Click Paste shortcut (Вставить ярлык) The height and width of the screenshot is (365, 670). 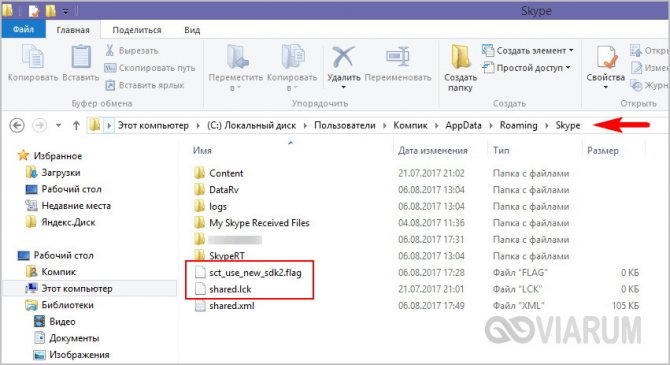[x=144, y=85]
